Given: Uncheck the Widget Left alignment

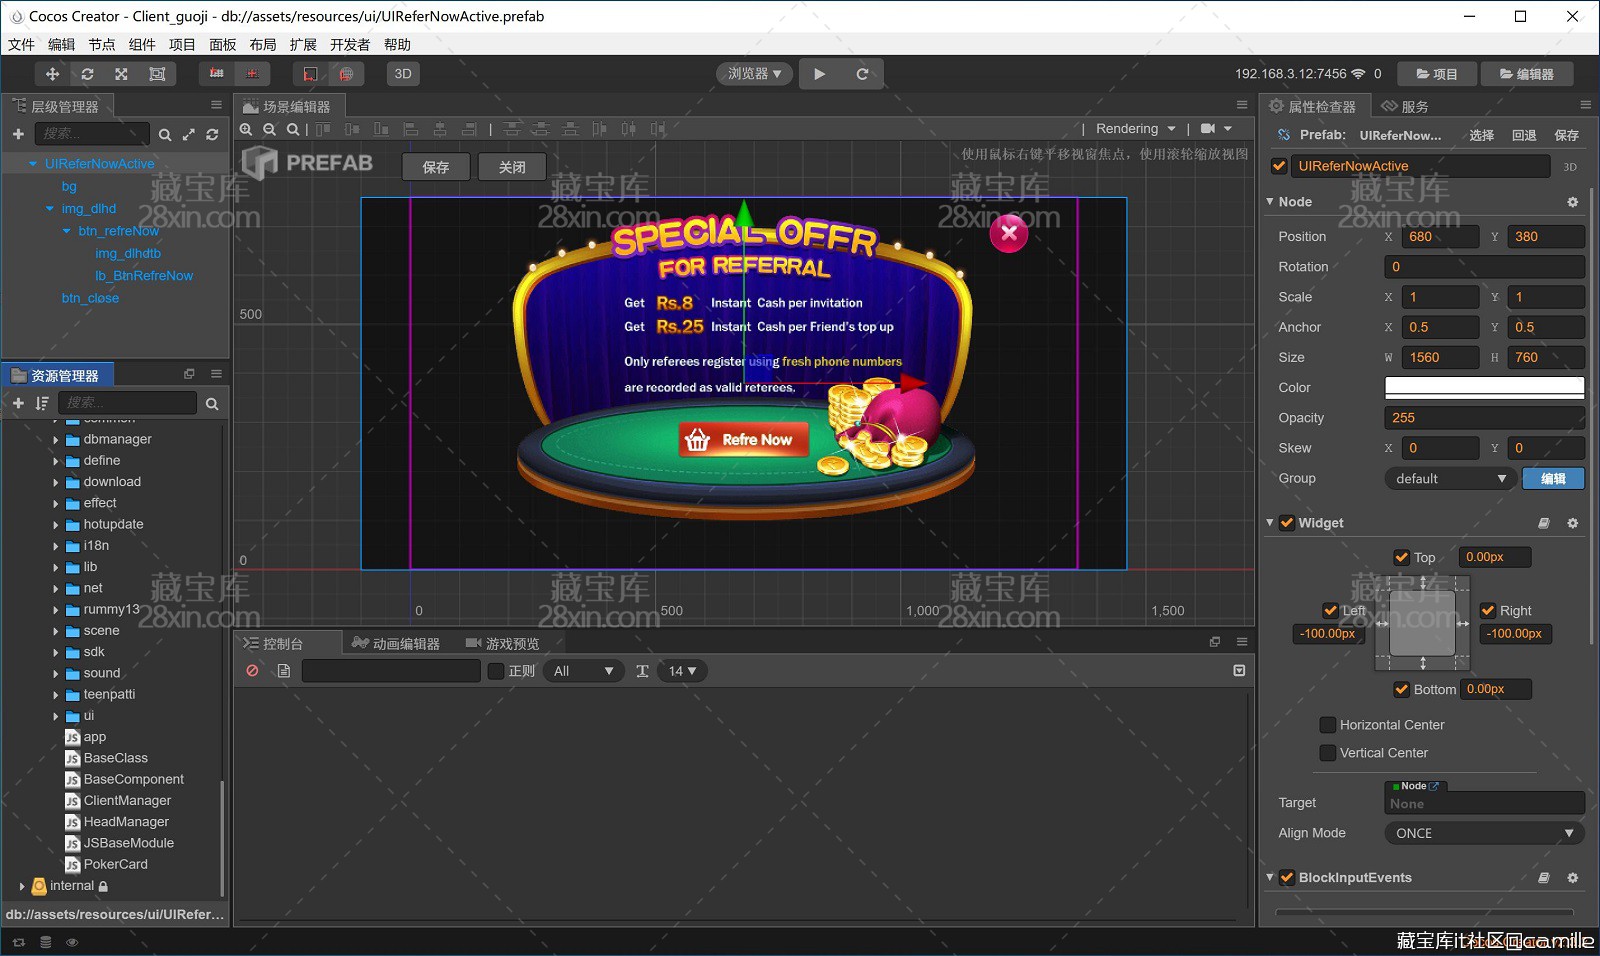Looking at the screenshot, I should 1330,611.
